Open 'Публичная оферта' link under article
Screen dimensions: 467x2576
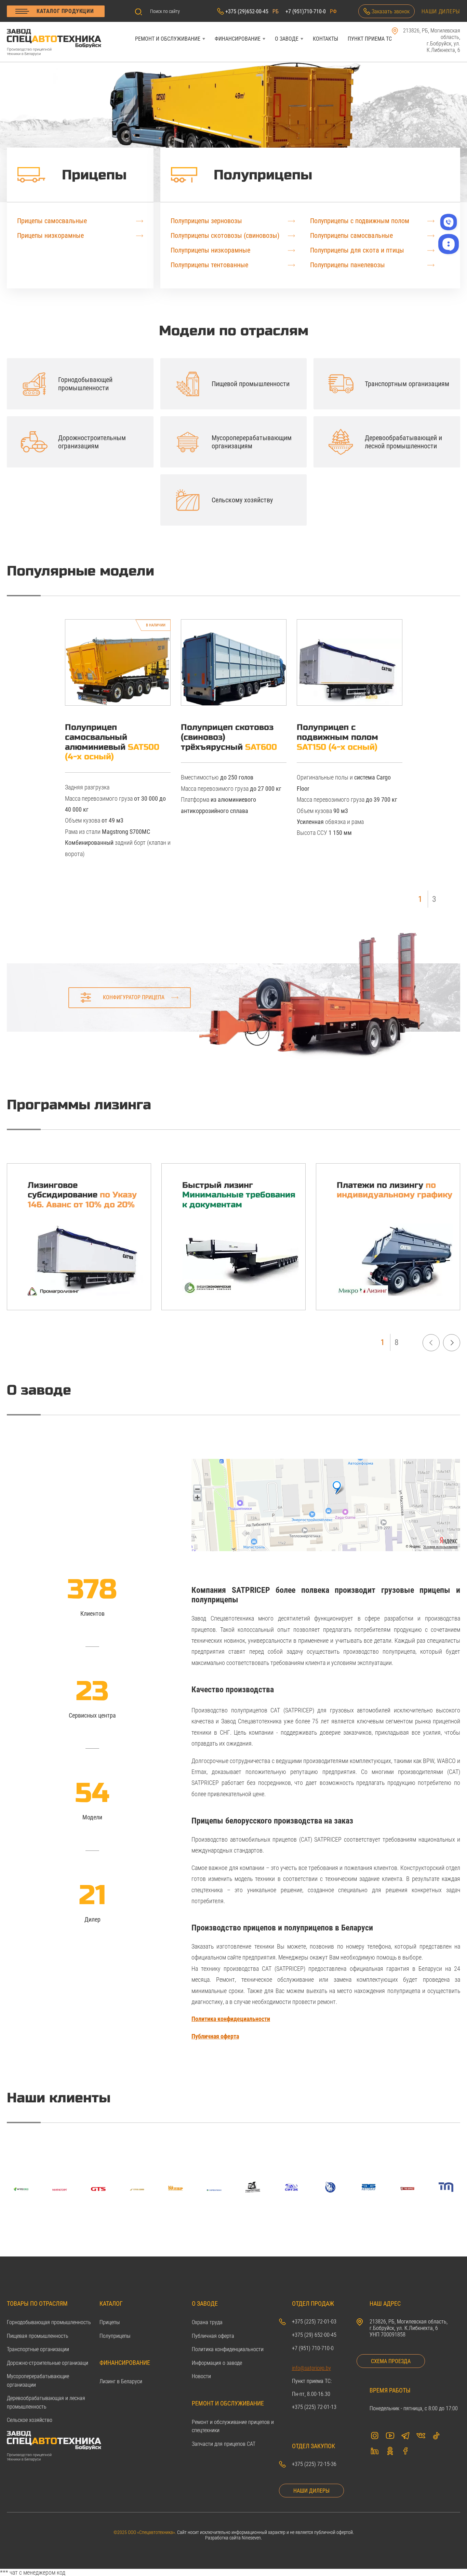pos(215,2036)
